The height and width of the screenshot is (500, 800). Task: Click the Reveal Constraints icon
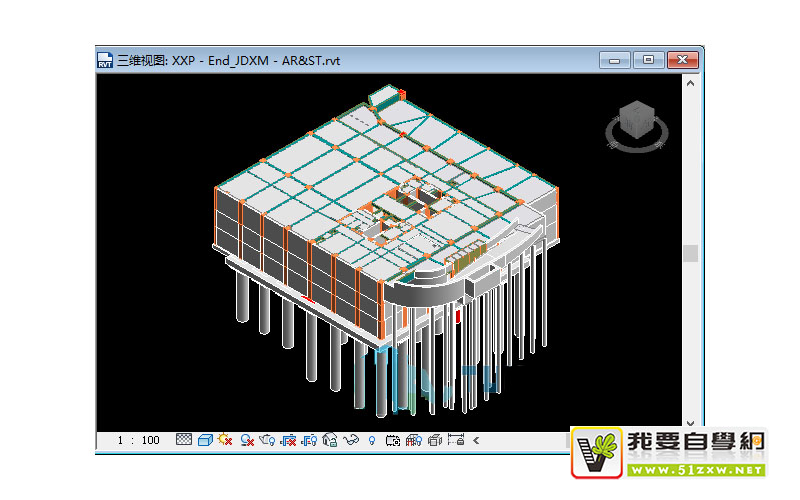(x=457, y=440)
